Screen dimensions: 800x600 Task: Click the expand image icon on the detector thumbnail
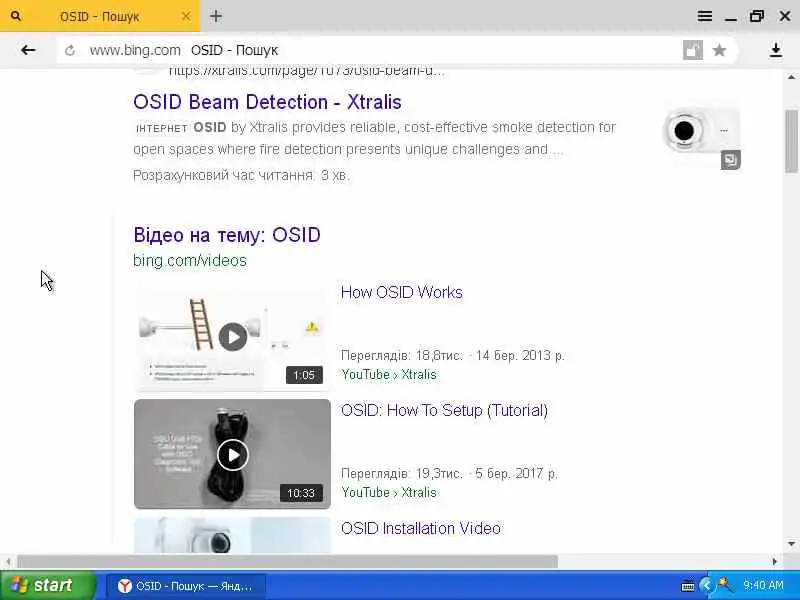pos(731,160)
